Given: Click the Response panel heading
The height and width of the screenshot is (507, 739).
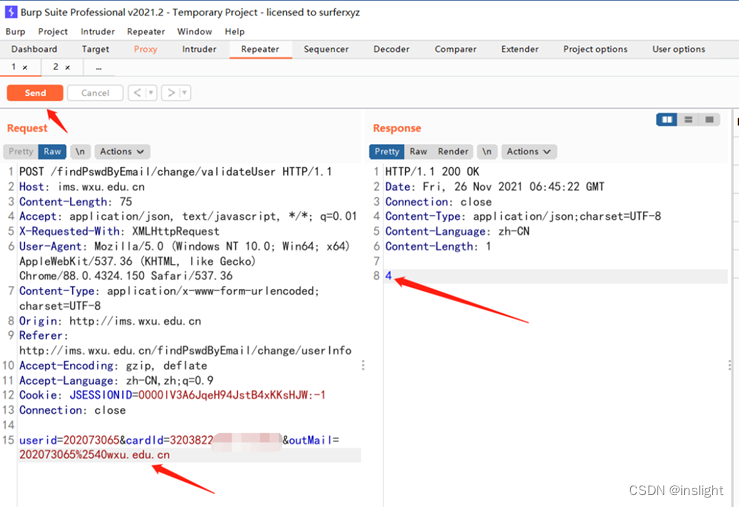Looking at the screenshot, I should click(x=397, y=128).
